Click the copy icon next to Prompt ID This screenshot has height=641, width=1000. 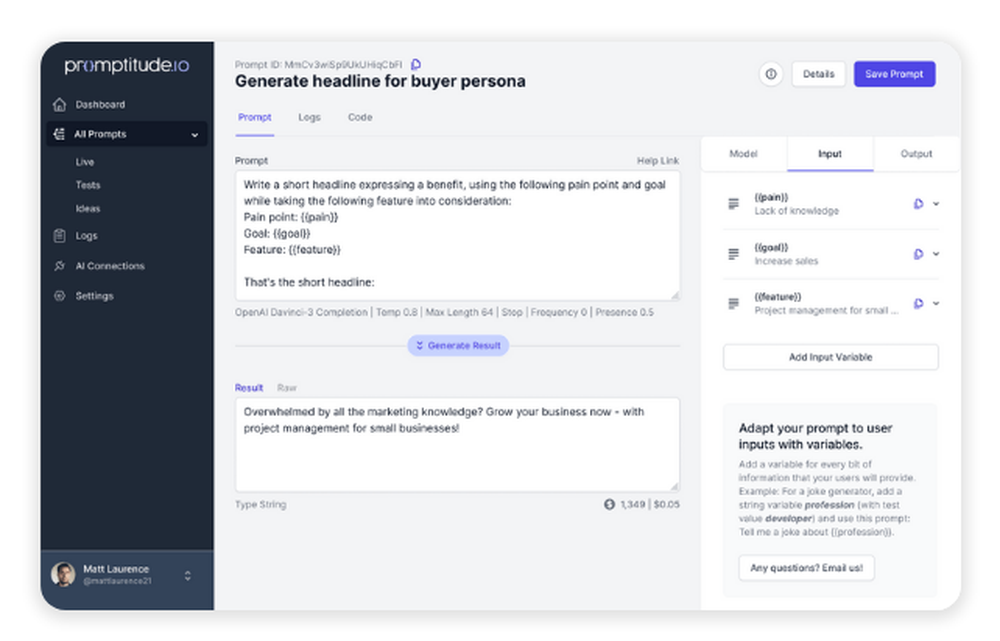click(x=416, y=63)
